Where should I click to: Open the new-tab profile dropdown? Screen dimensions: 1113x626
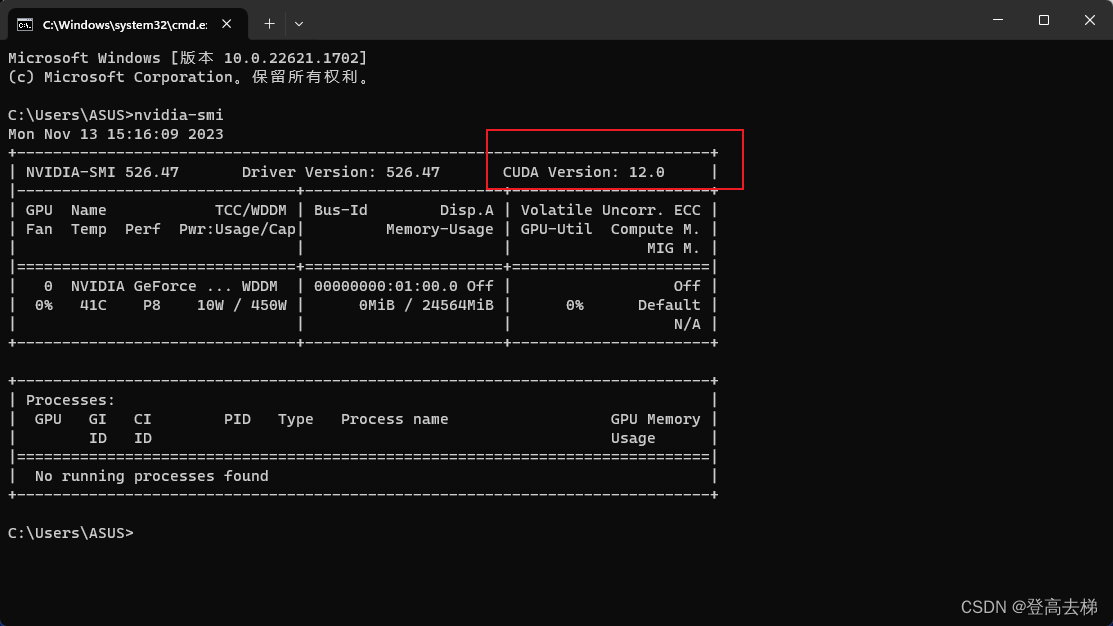point(299,24)
